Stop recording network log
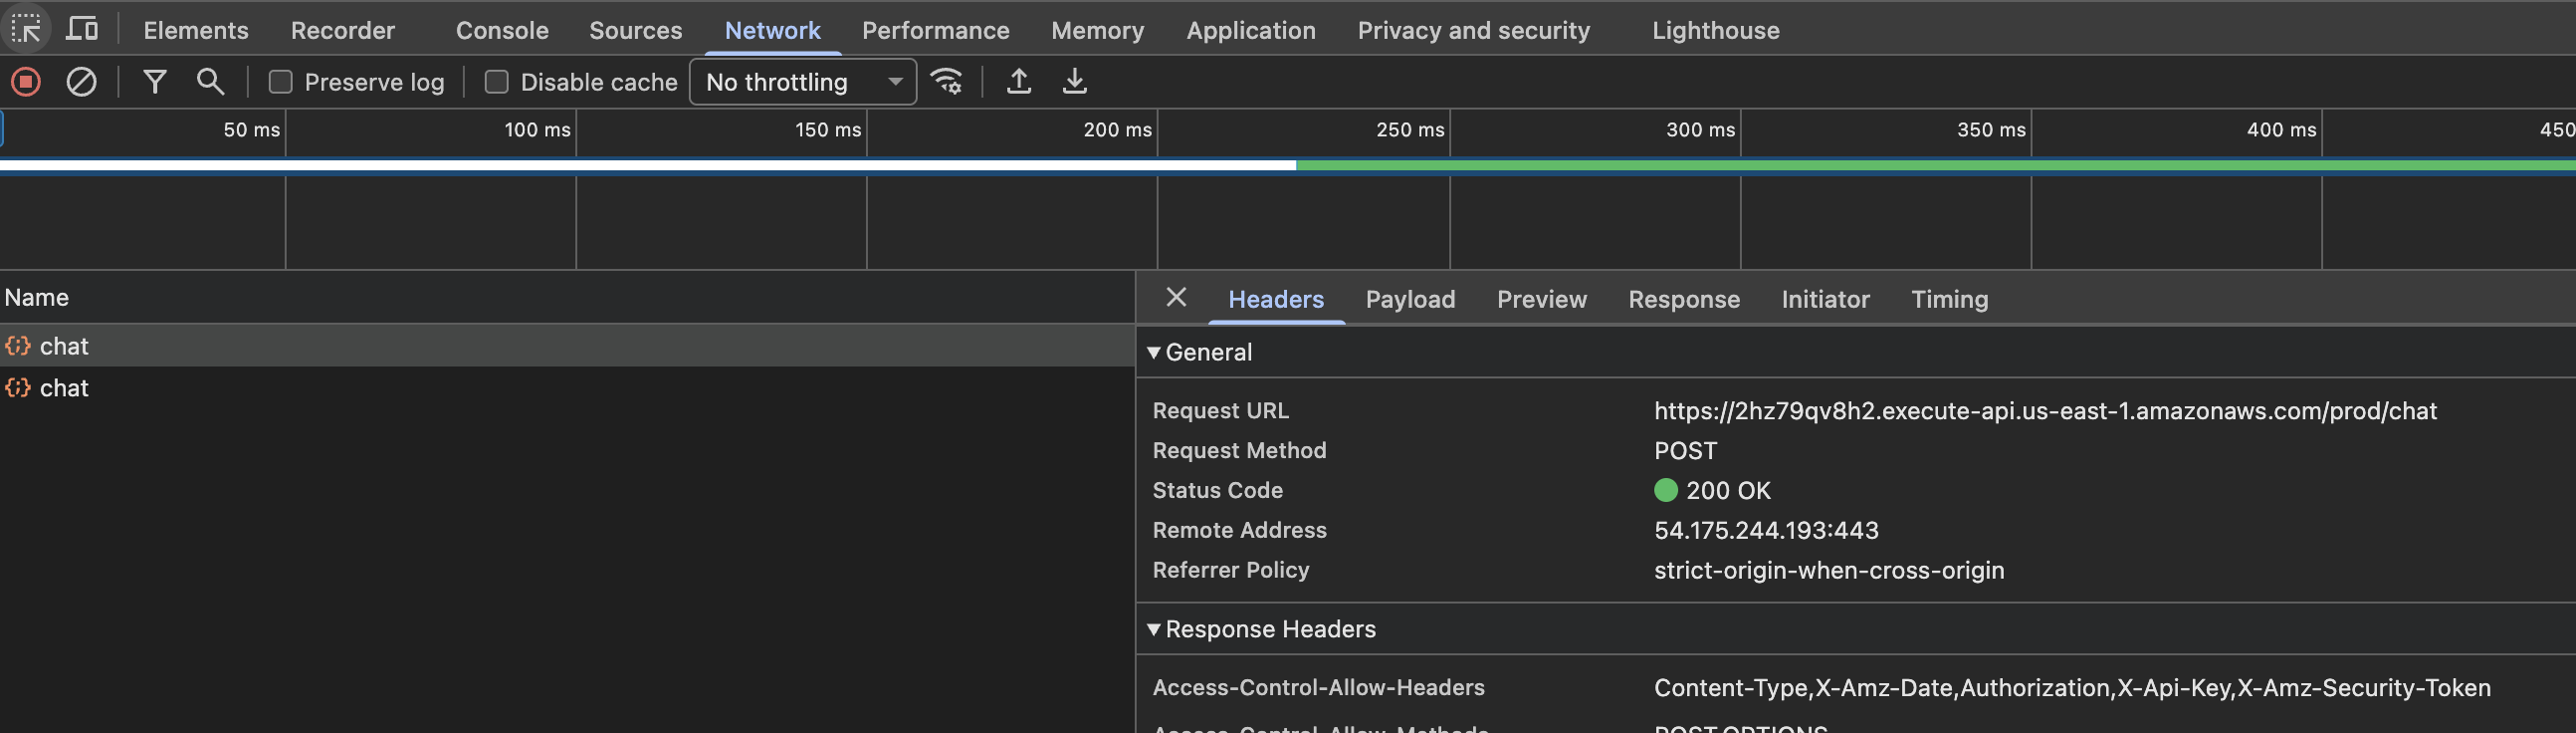Image resolution: width=2576 pixels, height=733 pixels. click(x=26, y=81)
